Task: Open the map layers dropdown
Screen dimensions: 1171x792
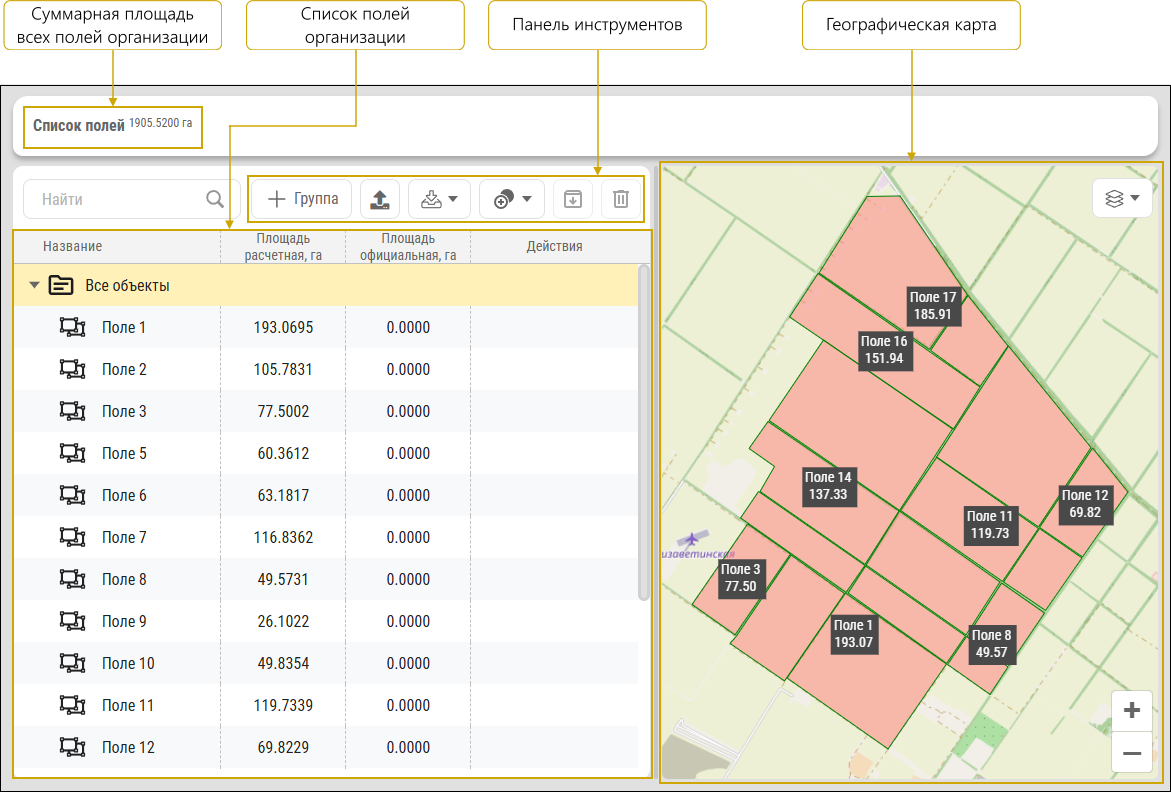Action: [x=1122, y=199]
